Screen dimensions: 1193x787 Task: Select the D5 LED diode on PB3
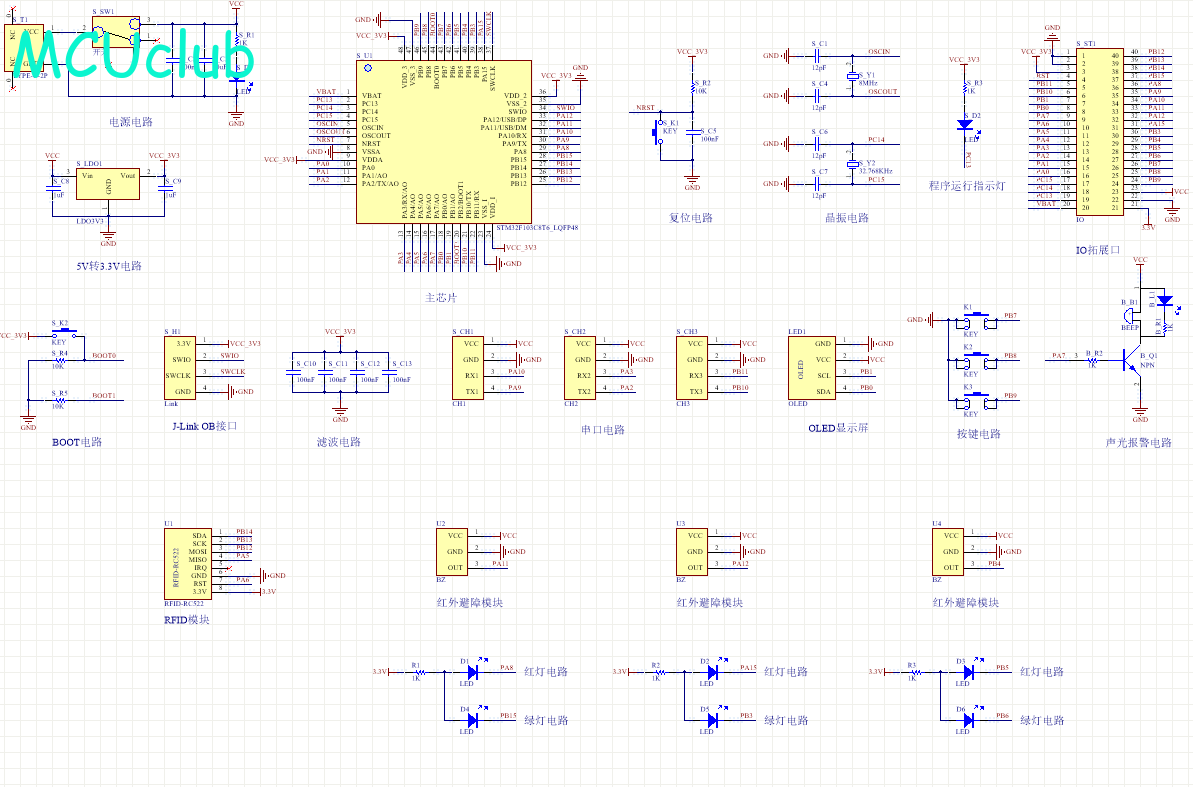[x=713, y=720]
